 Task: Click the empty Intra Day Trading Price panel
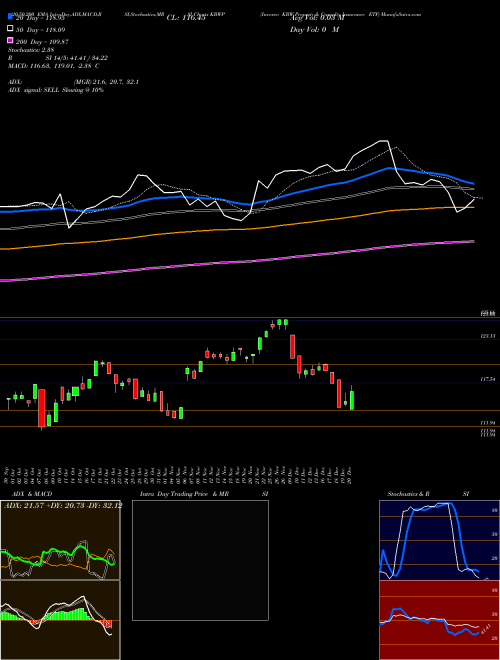coord(200,560)
